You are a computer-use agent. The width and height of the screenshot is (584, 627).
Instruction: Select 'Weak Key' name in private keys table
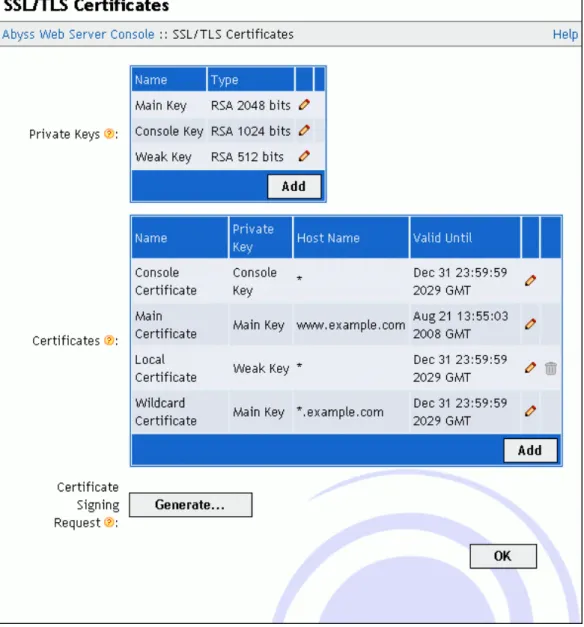click(163, 157)
